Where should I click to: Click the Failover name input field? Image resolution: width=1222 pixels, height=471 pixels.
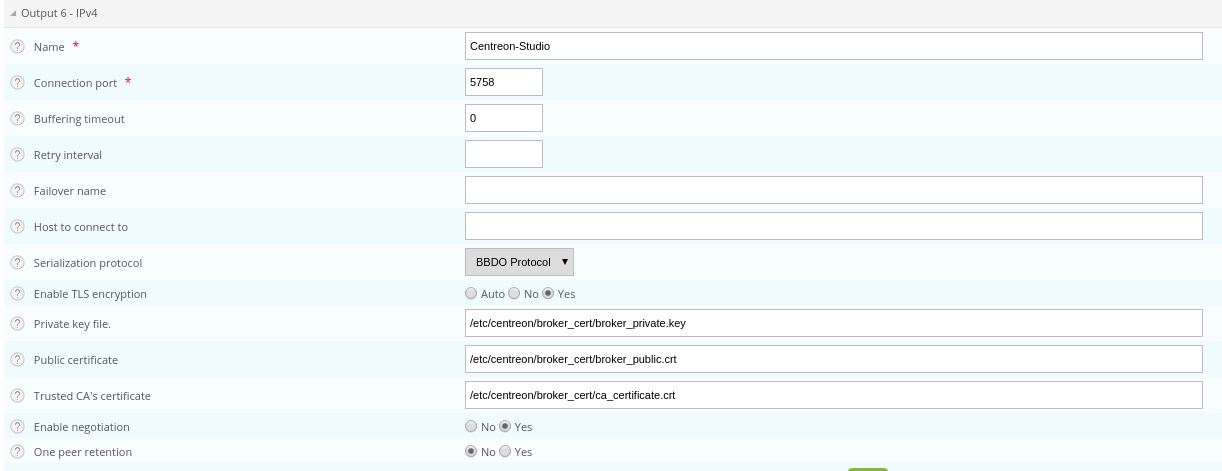pos(833,190)
